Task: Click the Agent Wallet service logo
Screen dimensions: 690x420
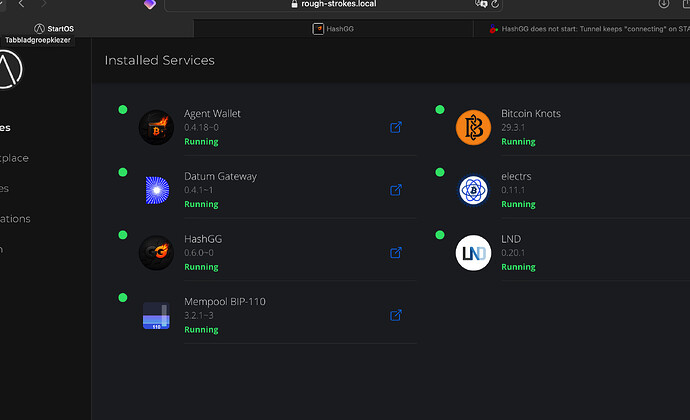Action: coord(156,127)
